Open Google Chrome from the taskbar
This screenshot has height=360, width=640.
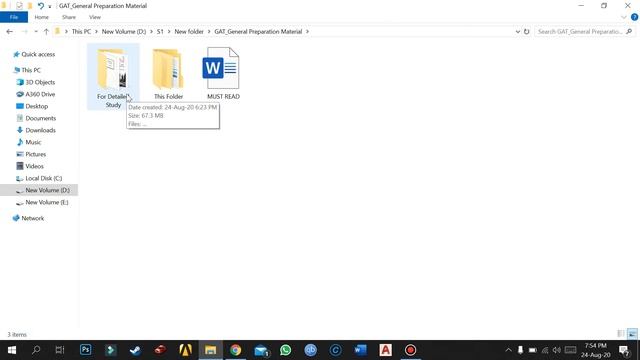pyautogui.click(x=236, y=350)
